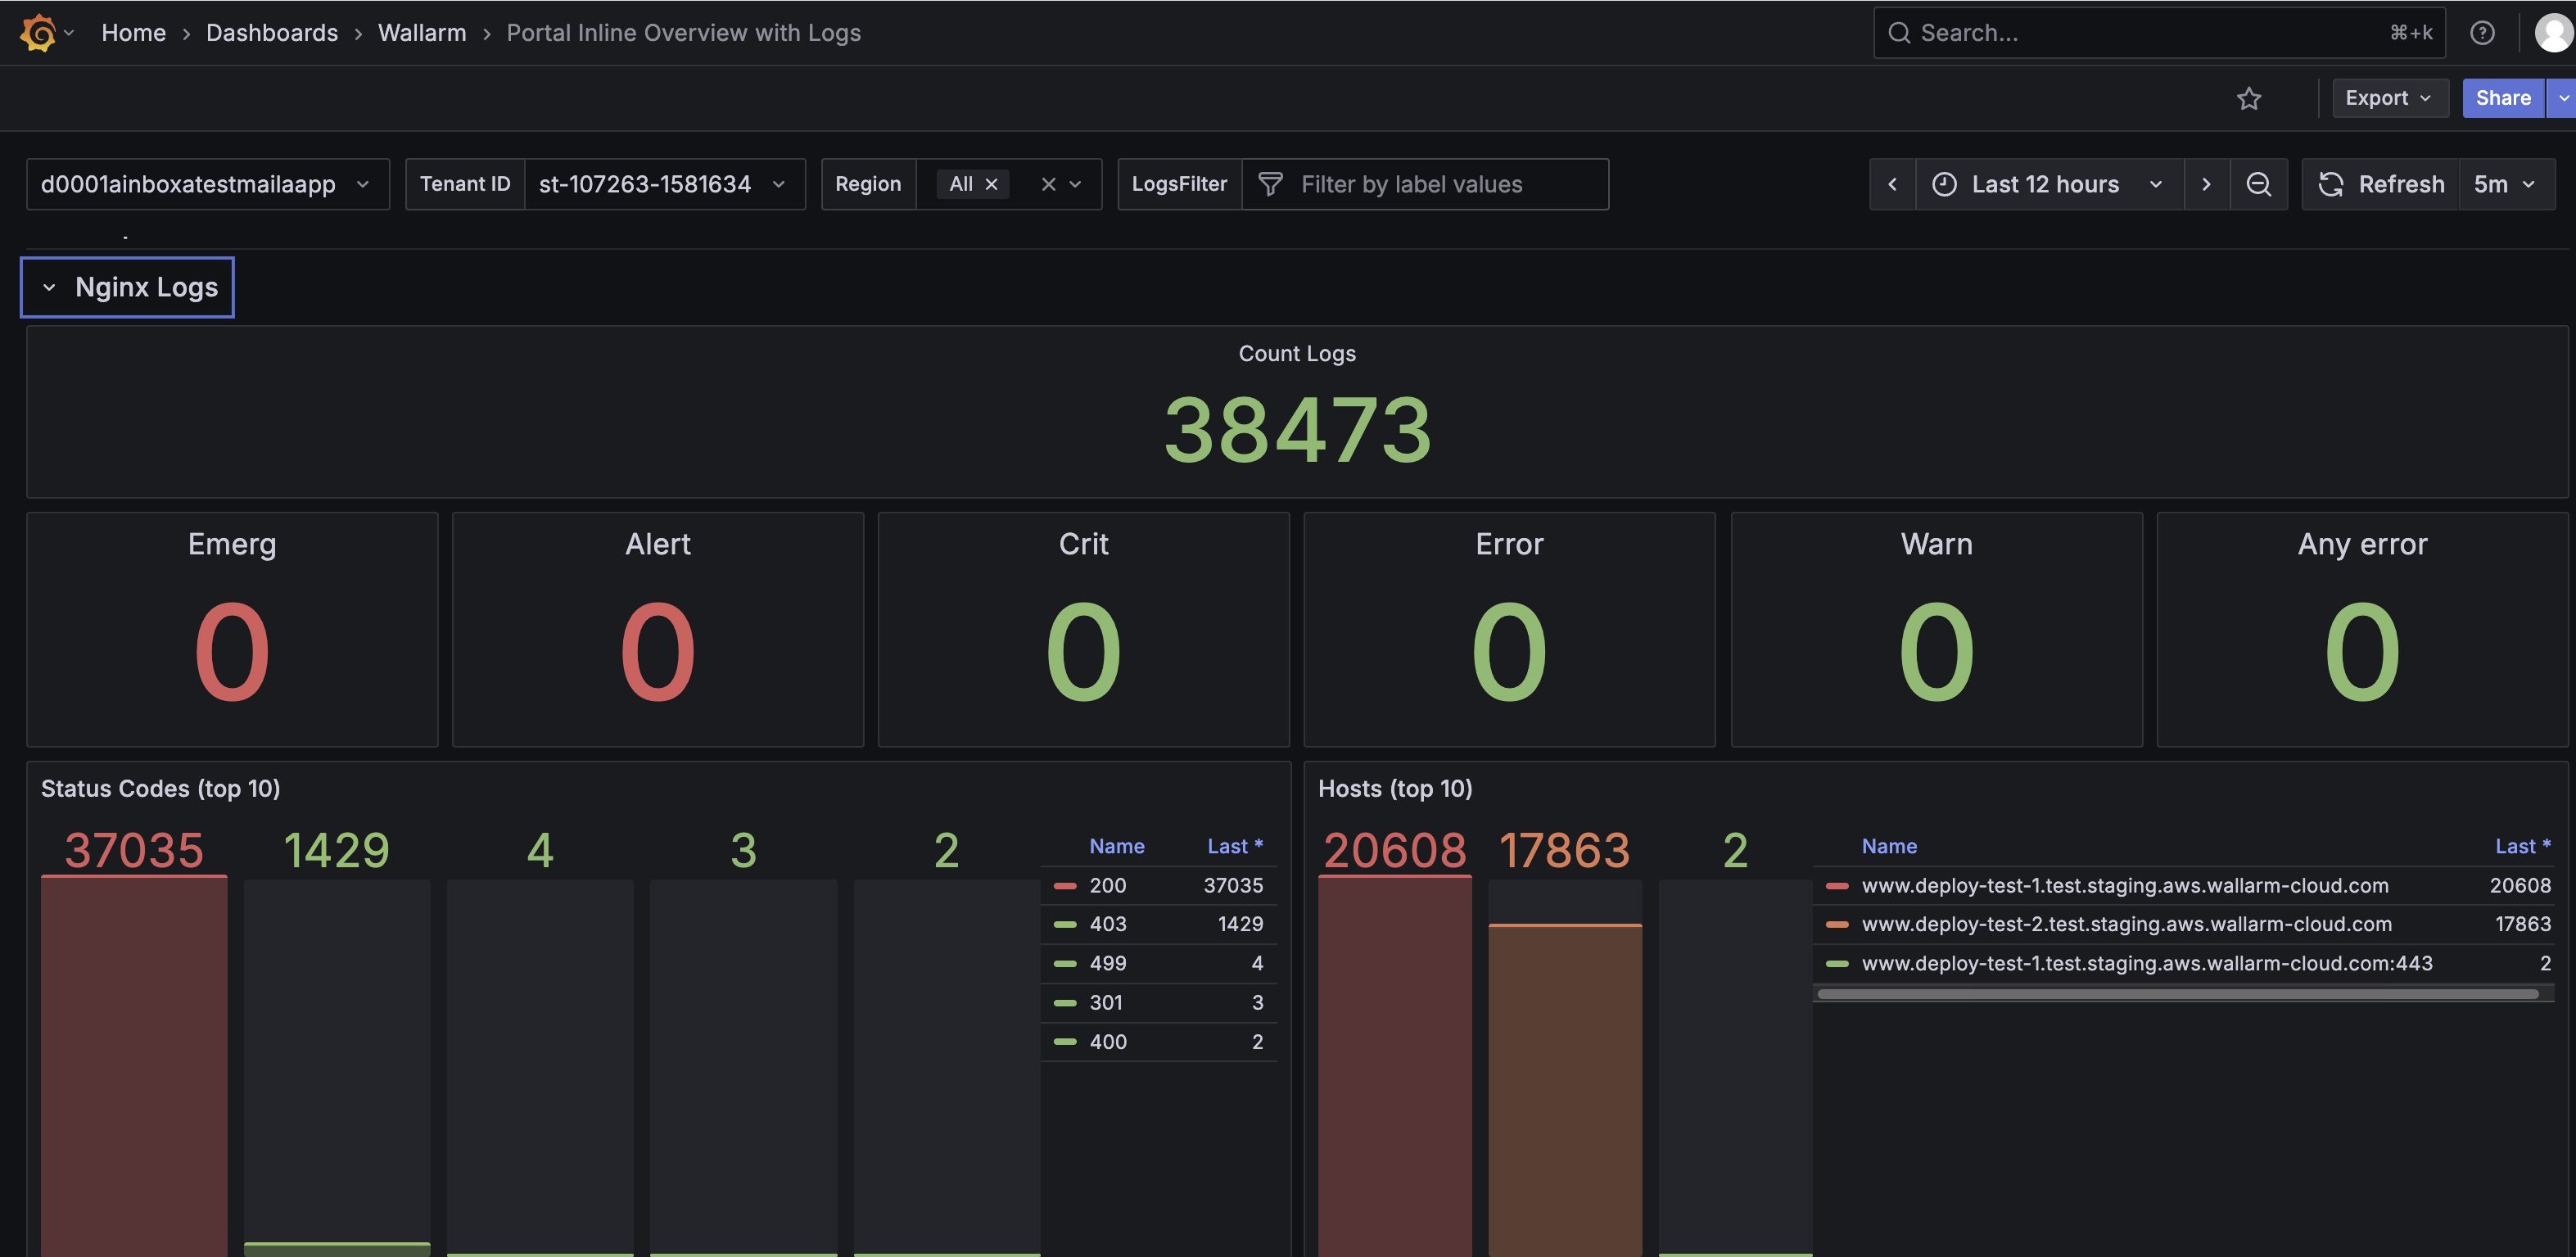Star this dashboard as favorite
Screen dimensions: 2576x1257
(2249, 98)
